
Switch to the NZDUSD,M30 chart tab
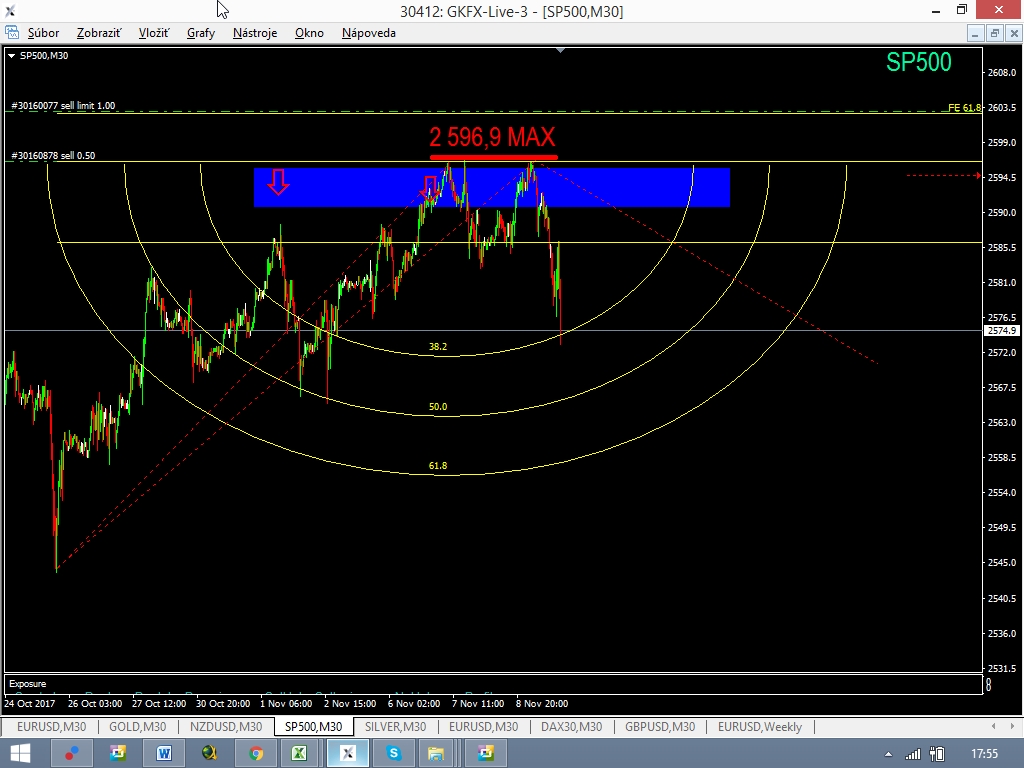pyautogui.click(x=226, y=727)
